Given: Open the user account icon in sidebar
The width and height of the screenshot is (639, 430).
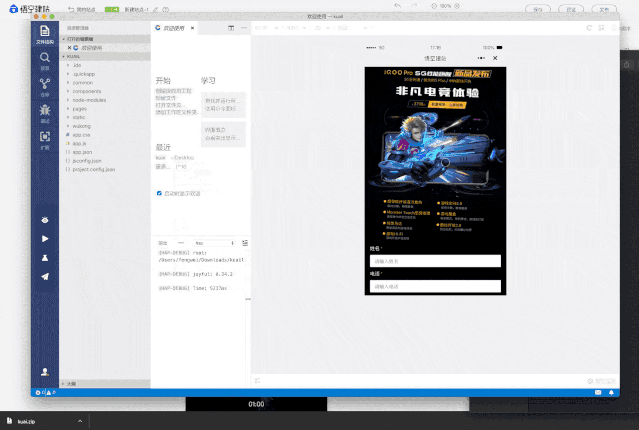Looking at the screenshot, I should pos(45,372).
